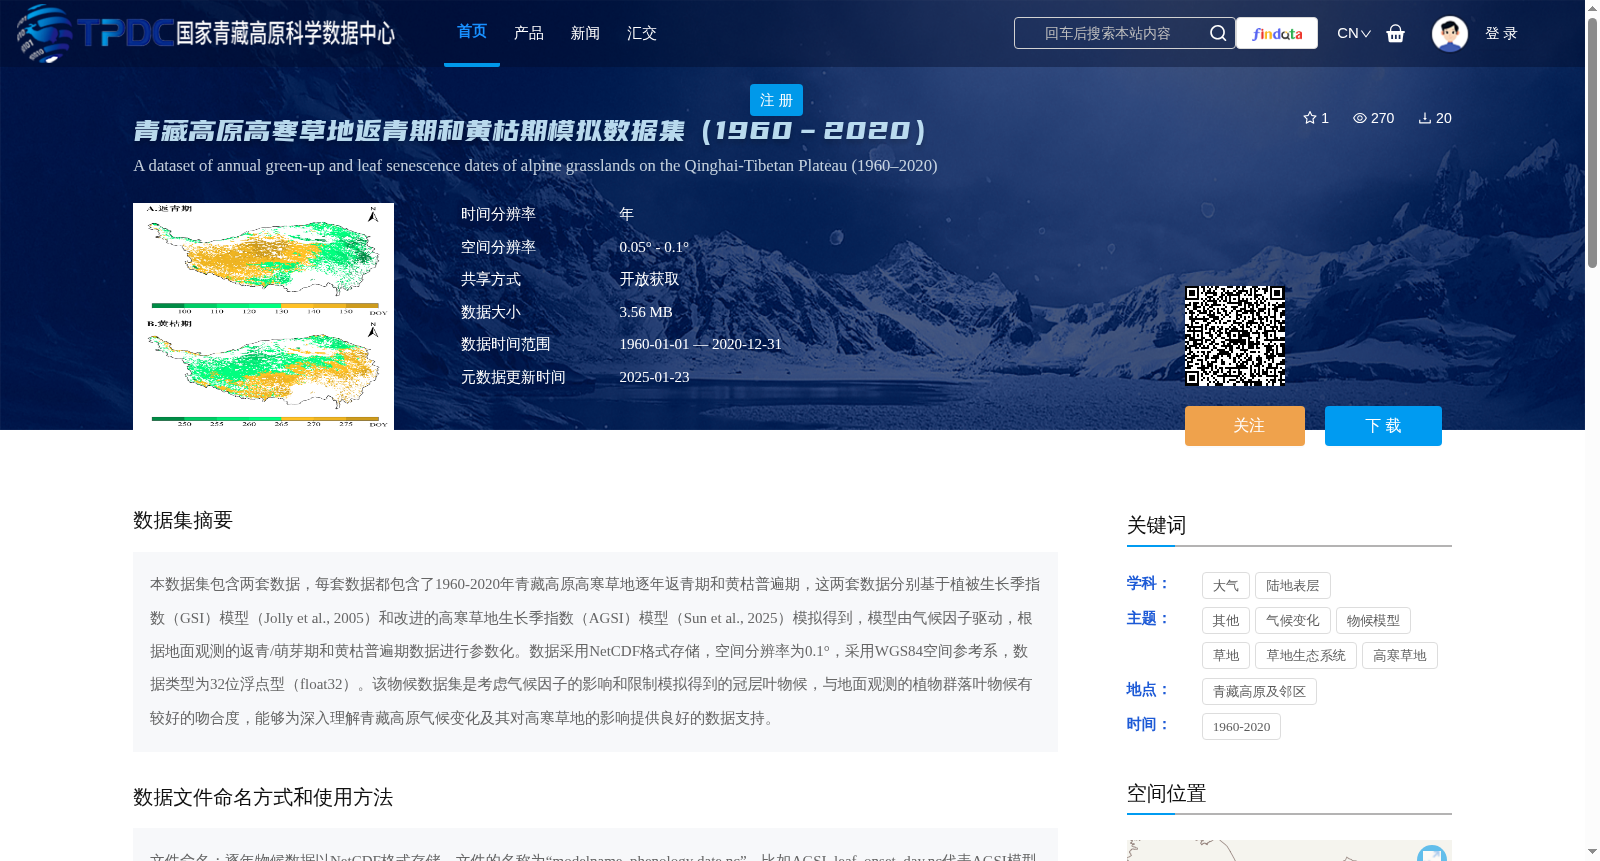Image resolution: width=1600 pixels, height=861 pixels.
Task: Click the 2025-01-23 metadata update date
Action: click(x=654, y=377)
